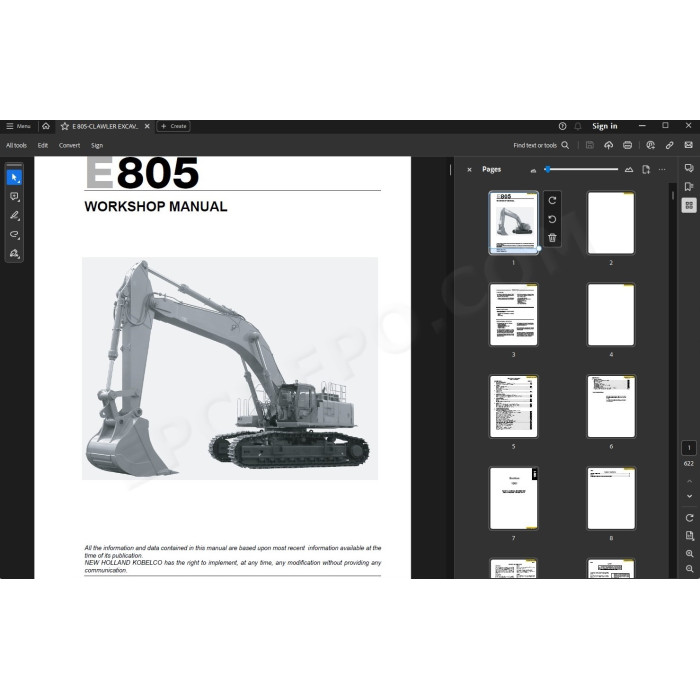Viewport: 700px width, 700px height.
Task: Choose the Add comment tool
Action: (x=14, y=196)
